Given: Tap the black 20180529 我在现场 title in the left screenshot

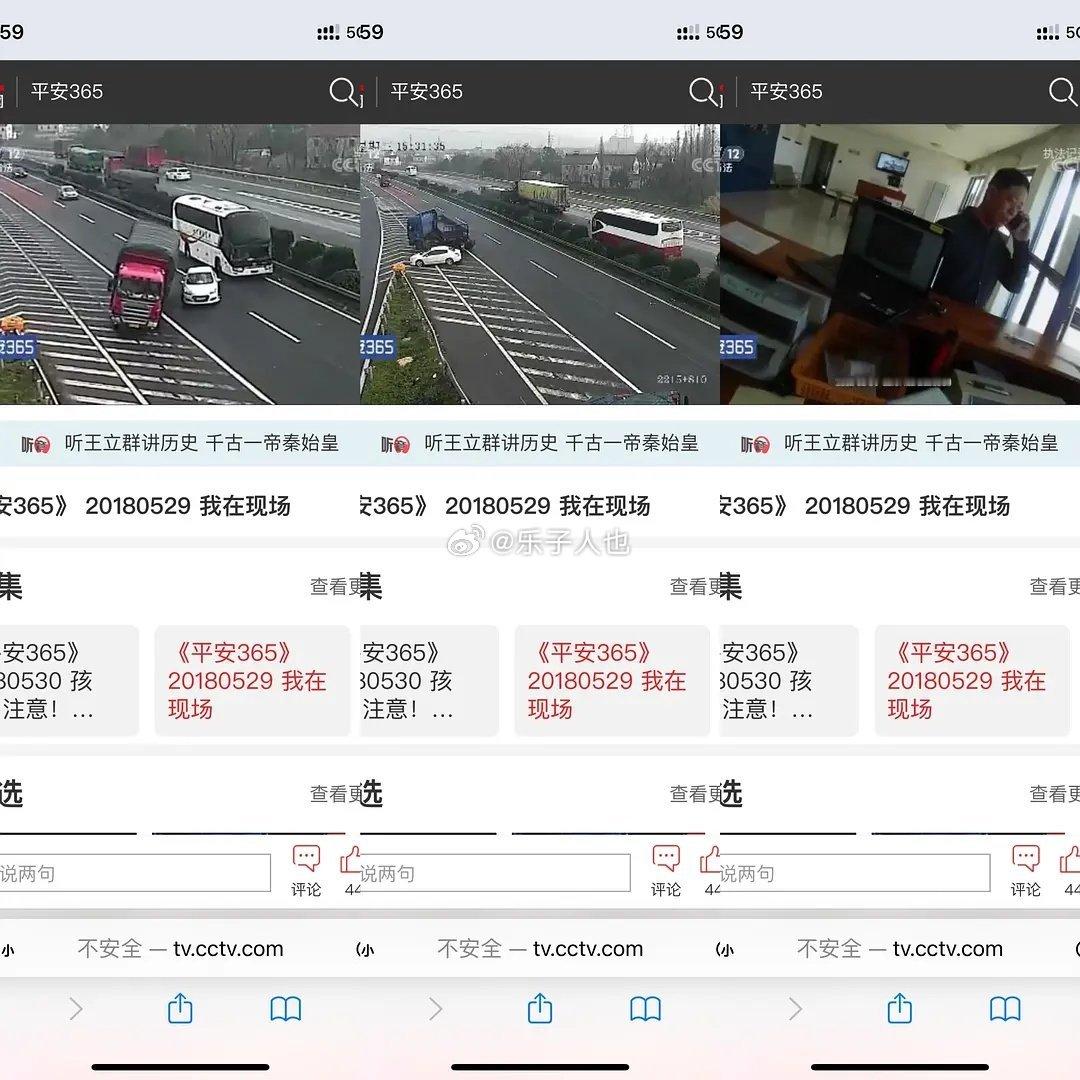Looking at the screenshot, I should pos(188,506).
